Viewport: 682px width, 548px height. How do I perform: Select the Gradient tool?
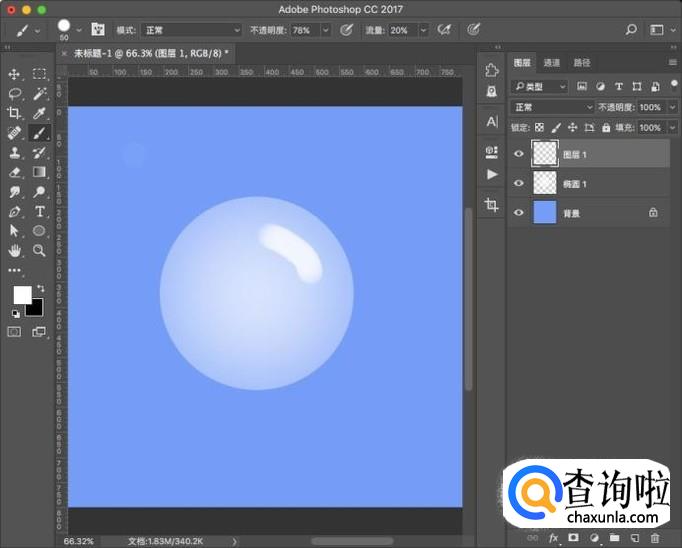[x=40, y=172]
